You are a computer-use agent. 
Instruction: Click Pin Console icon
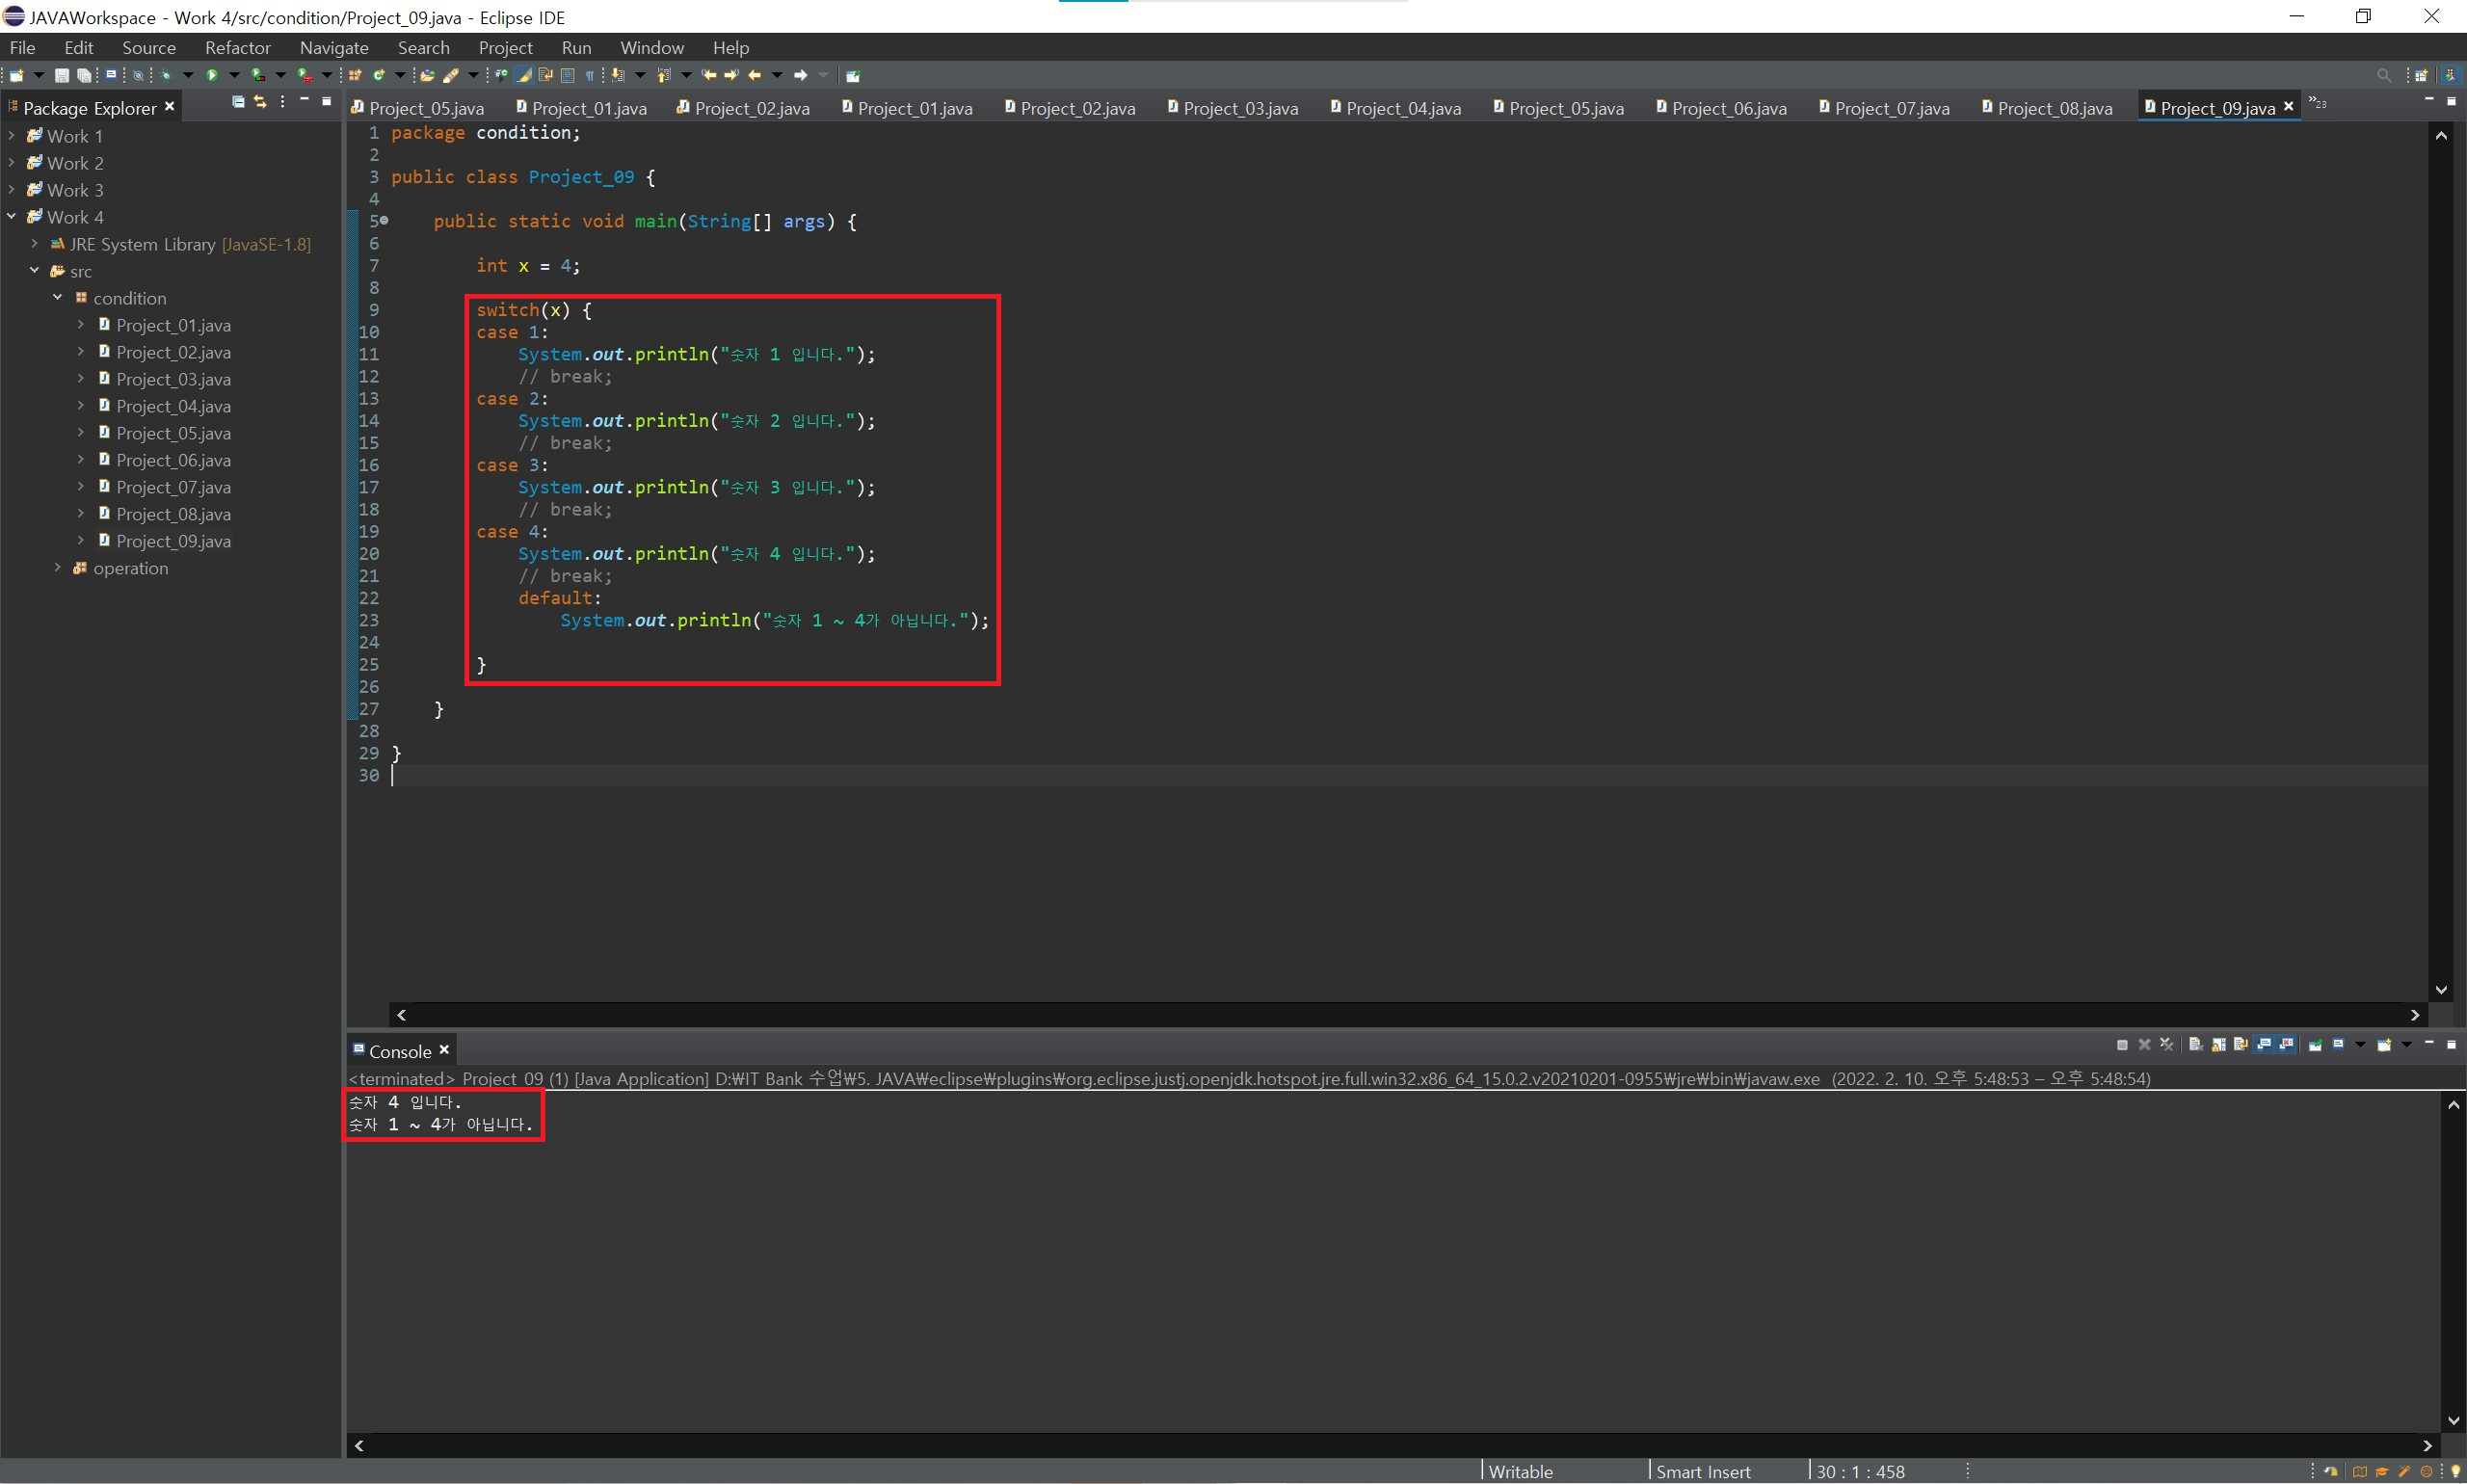pyautogui.click(x=2315, y=1045)
